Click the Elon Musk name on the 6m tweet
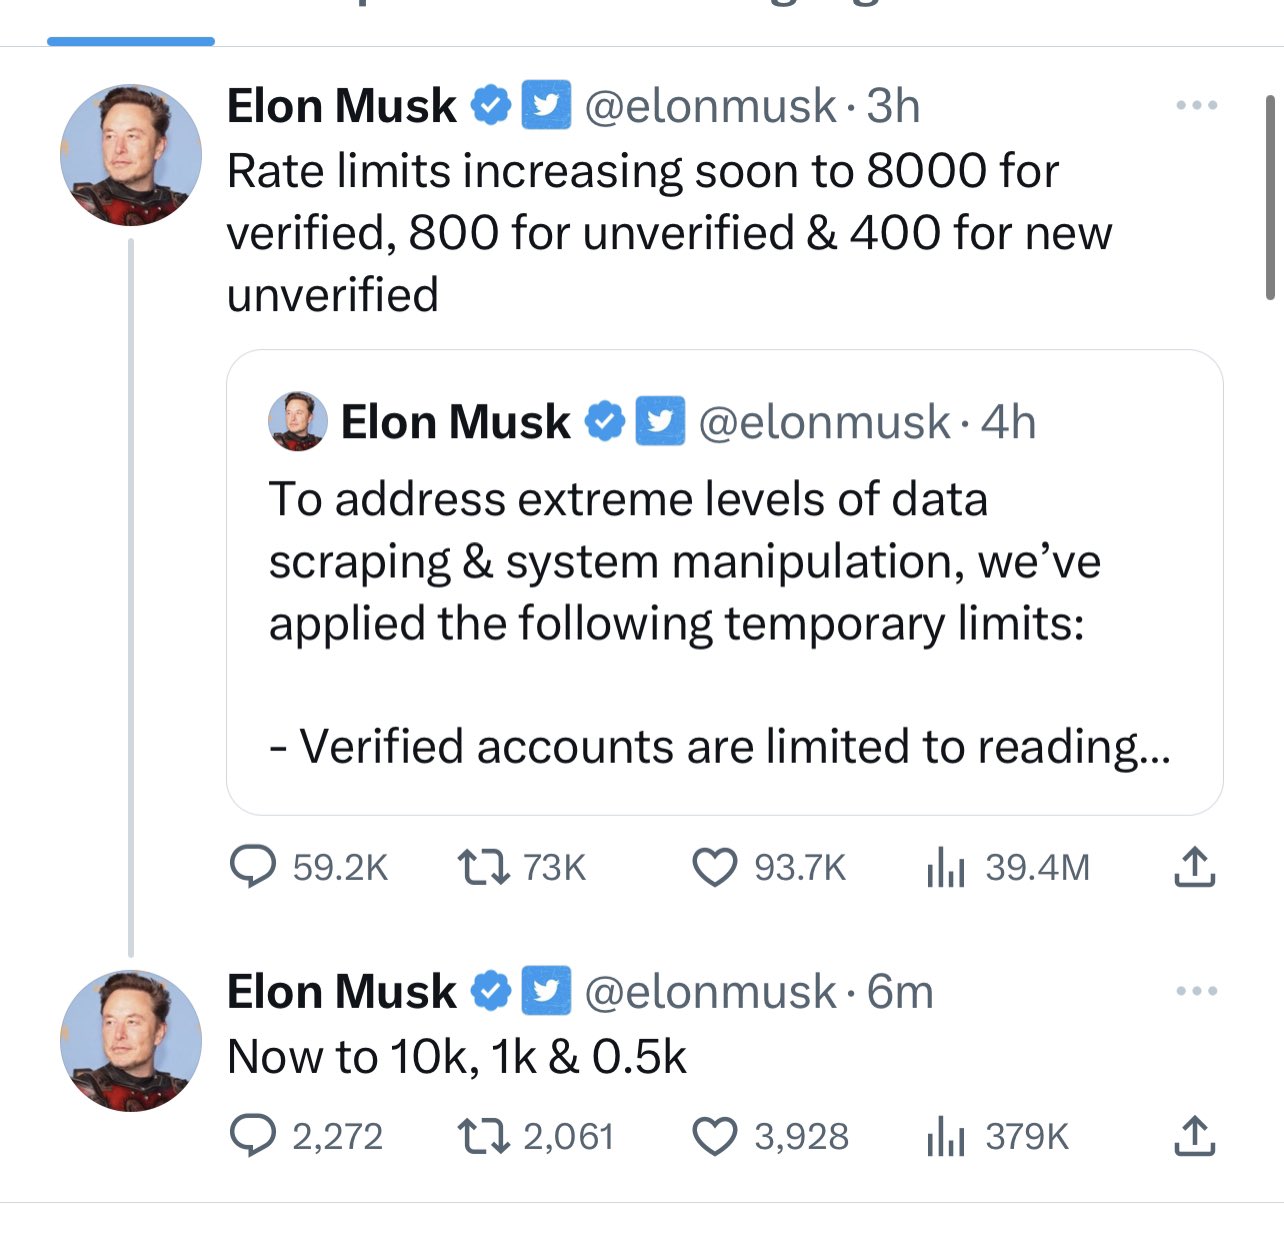This screenshot has height=1240, width=1284. coord(341,992)
